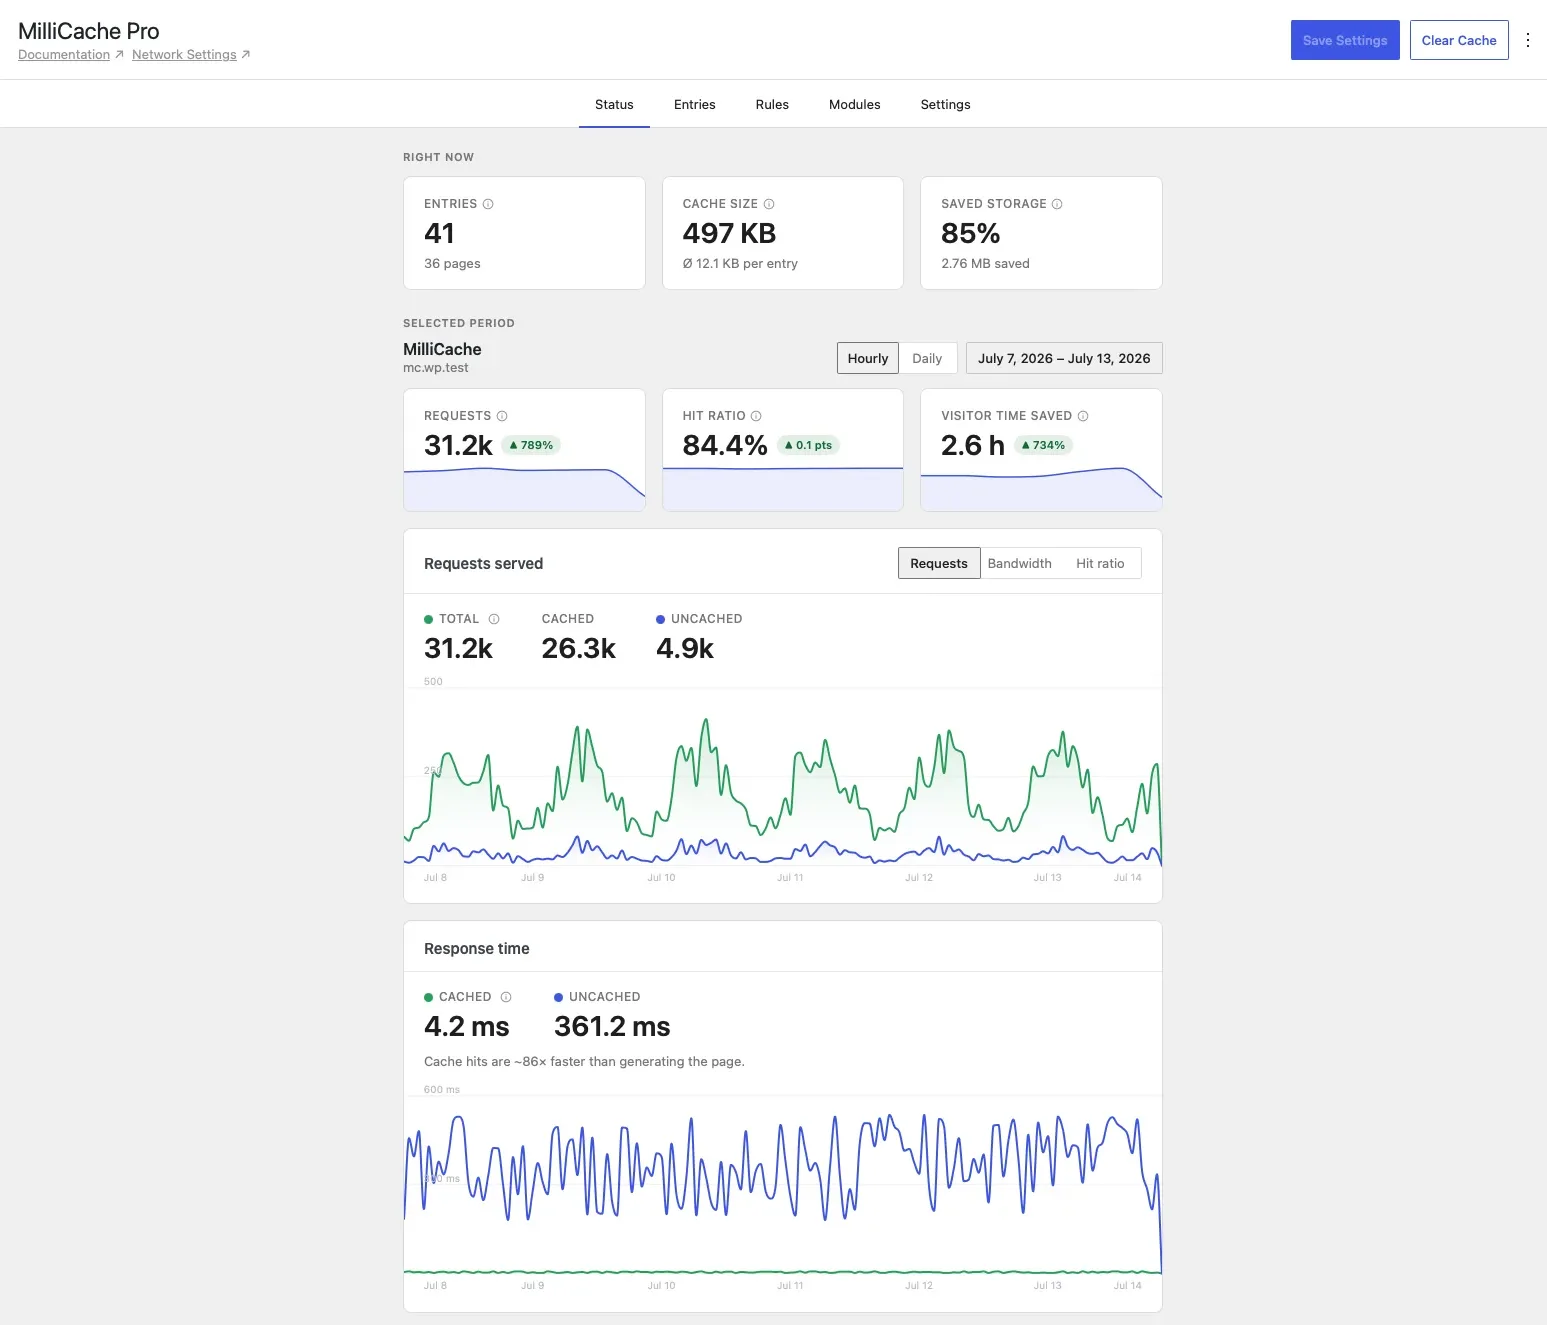Click info icon next to VISITOR TIME SAVED
The width and height of the screenshot is (1547, 1325).
tap(1083, 416)
